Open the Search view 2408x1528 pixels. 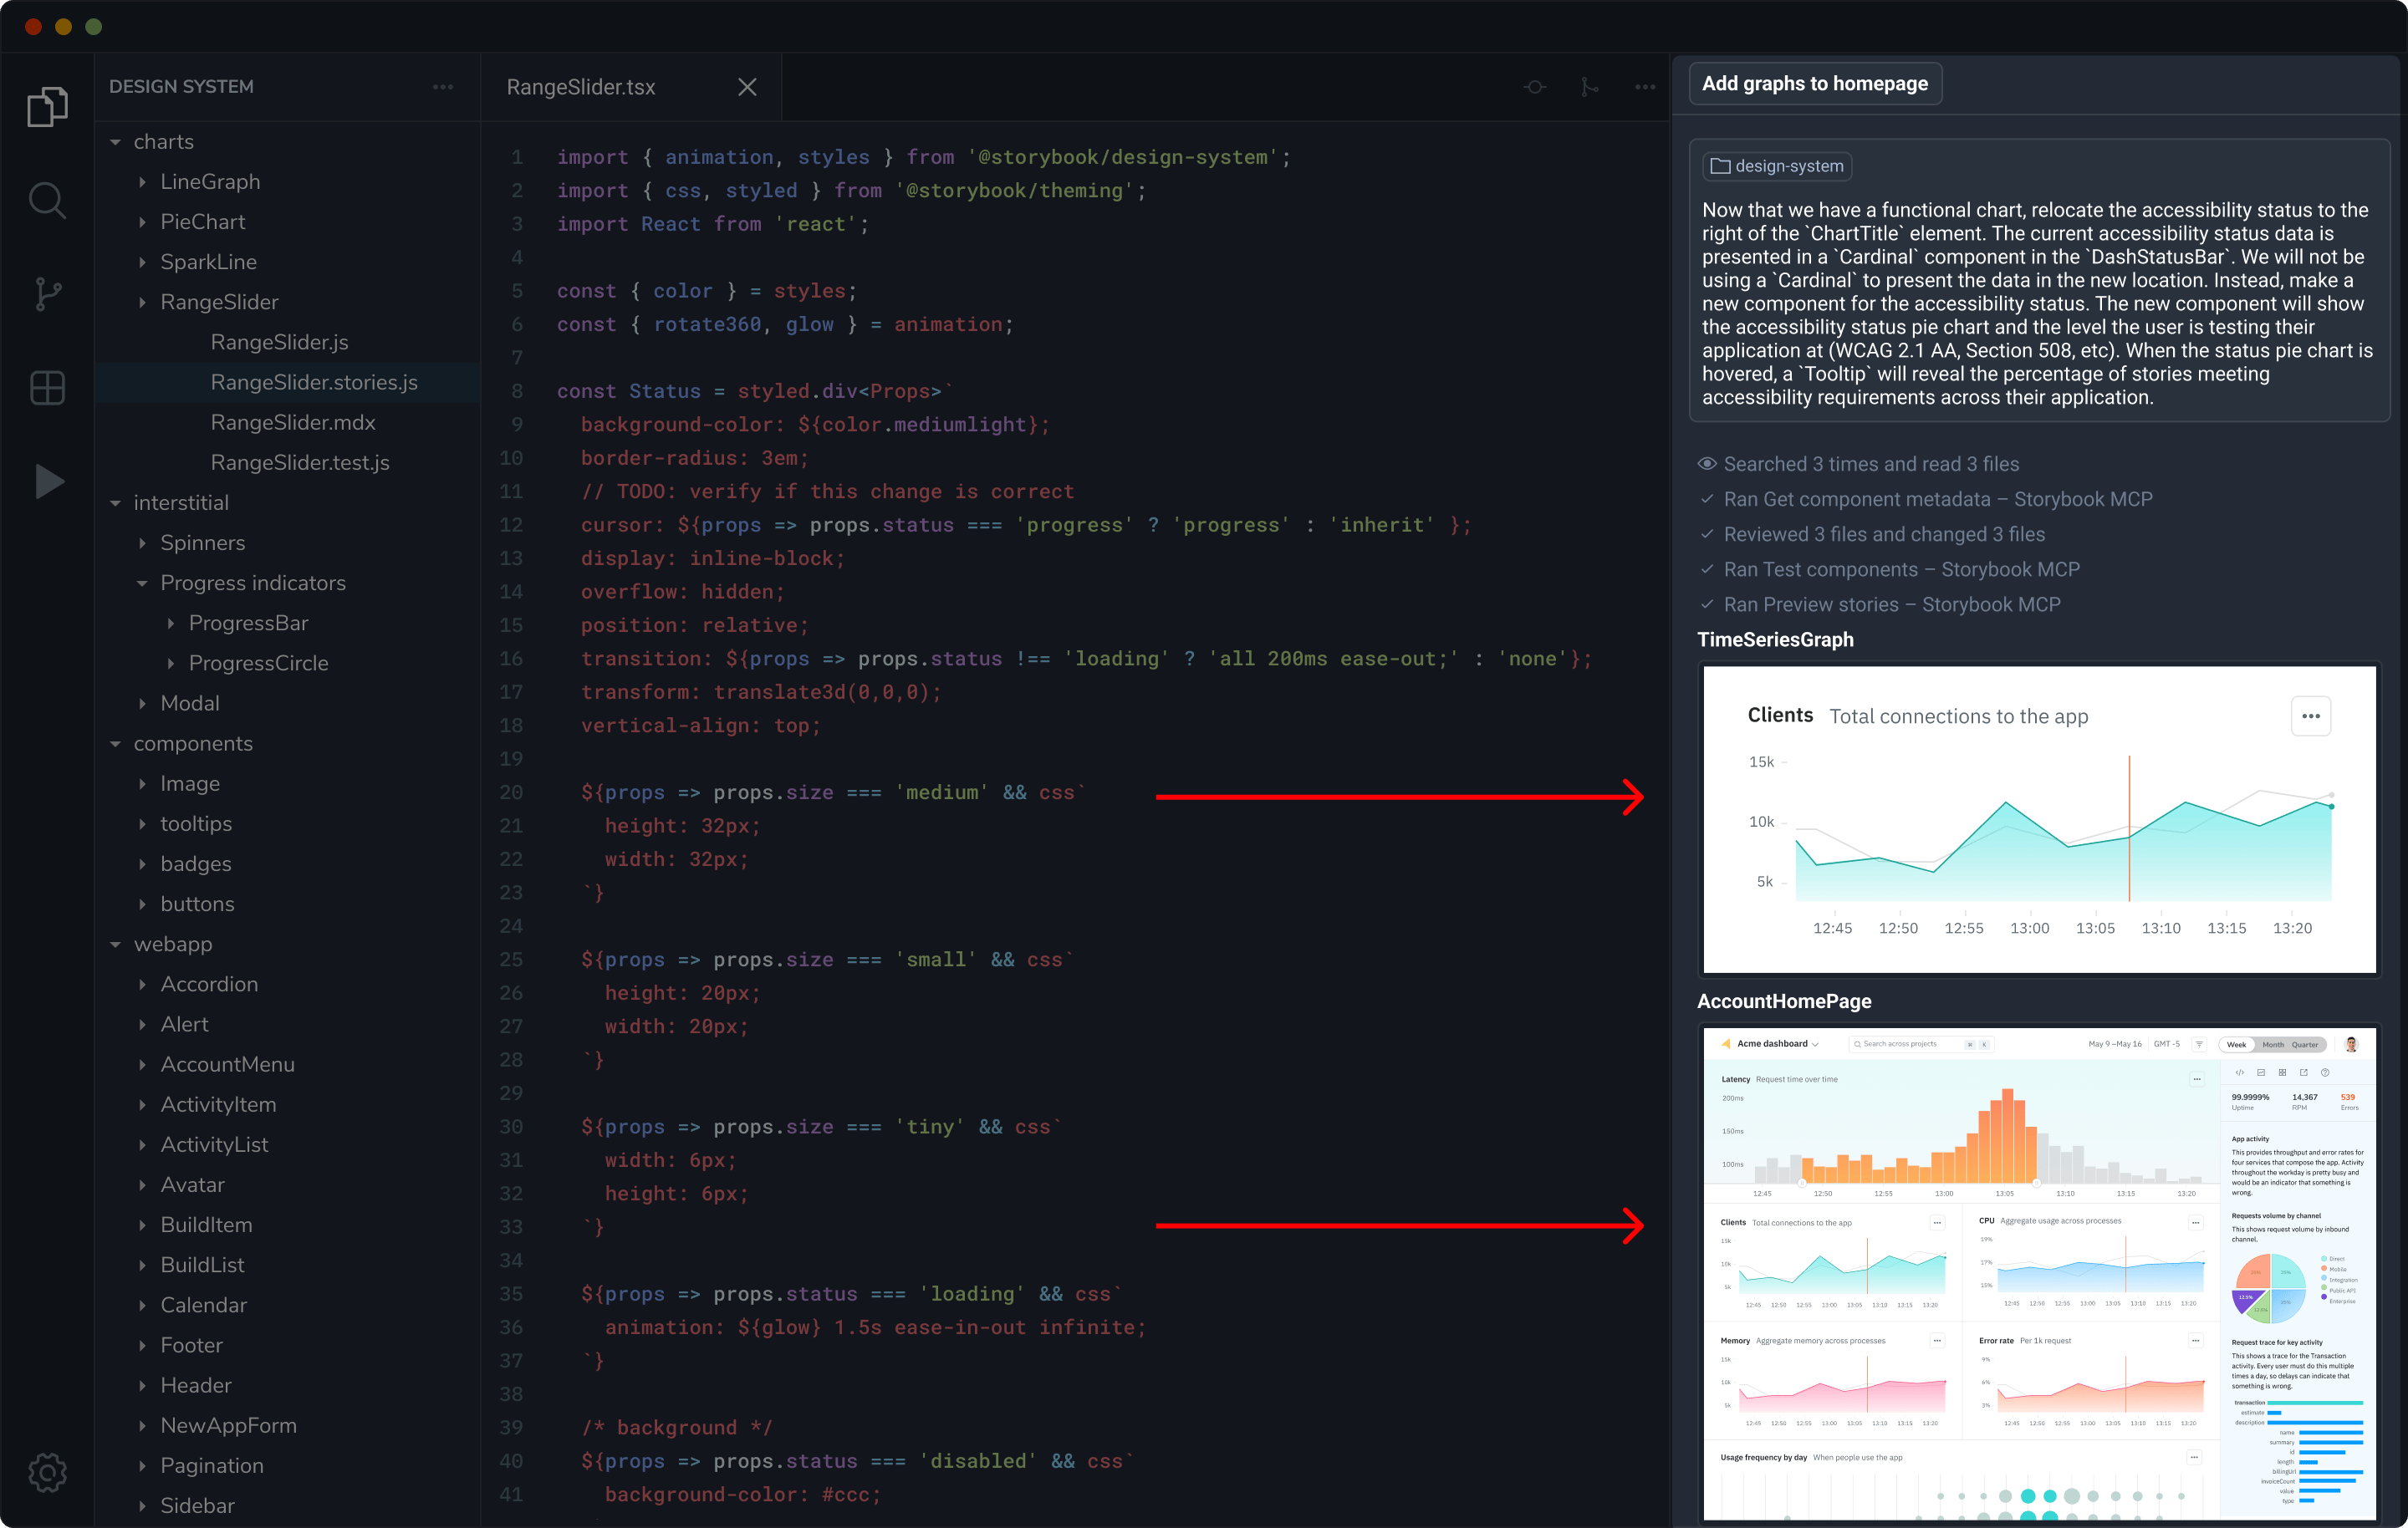click(x=47, y=199)
